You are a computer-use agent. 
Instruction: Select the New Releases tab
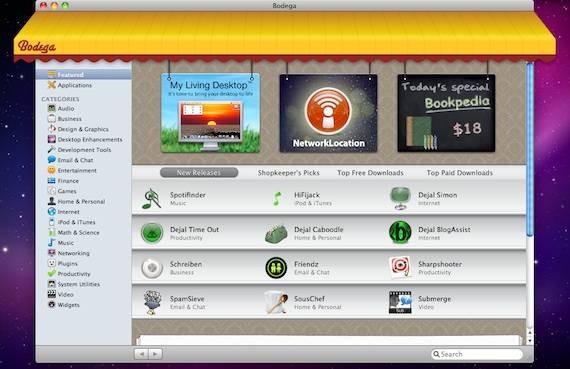point(199,173)
